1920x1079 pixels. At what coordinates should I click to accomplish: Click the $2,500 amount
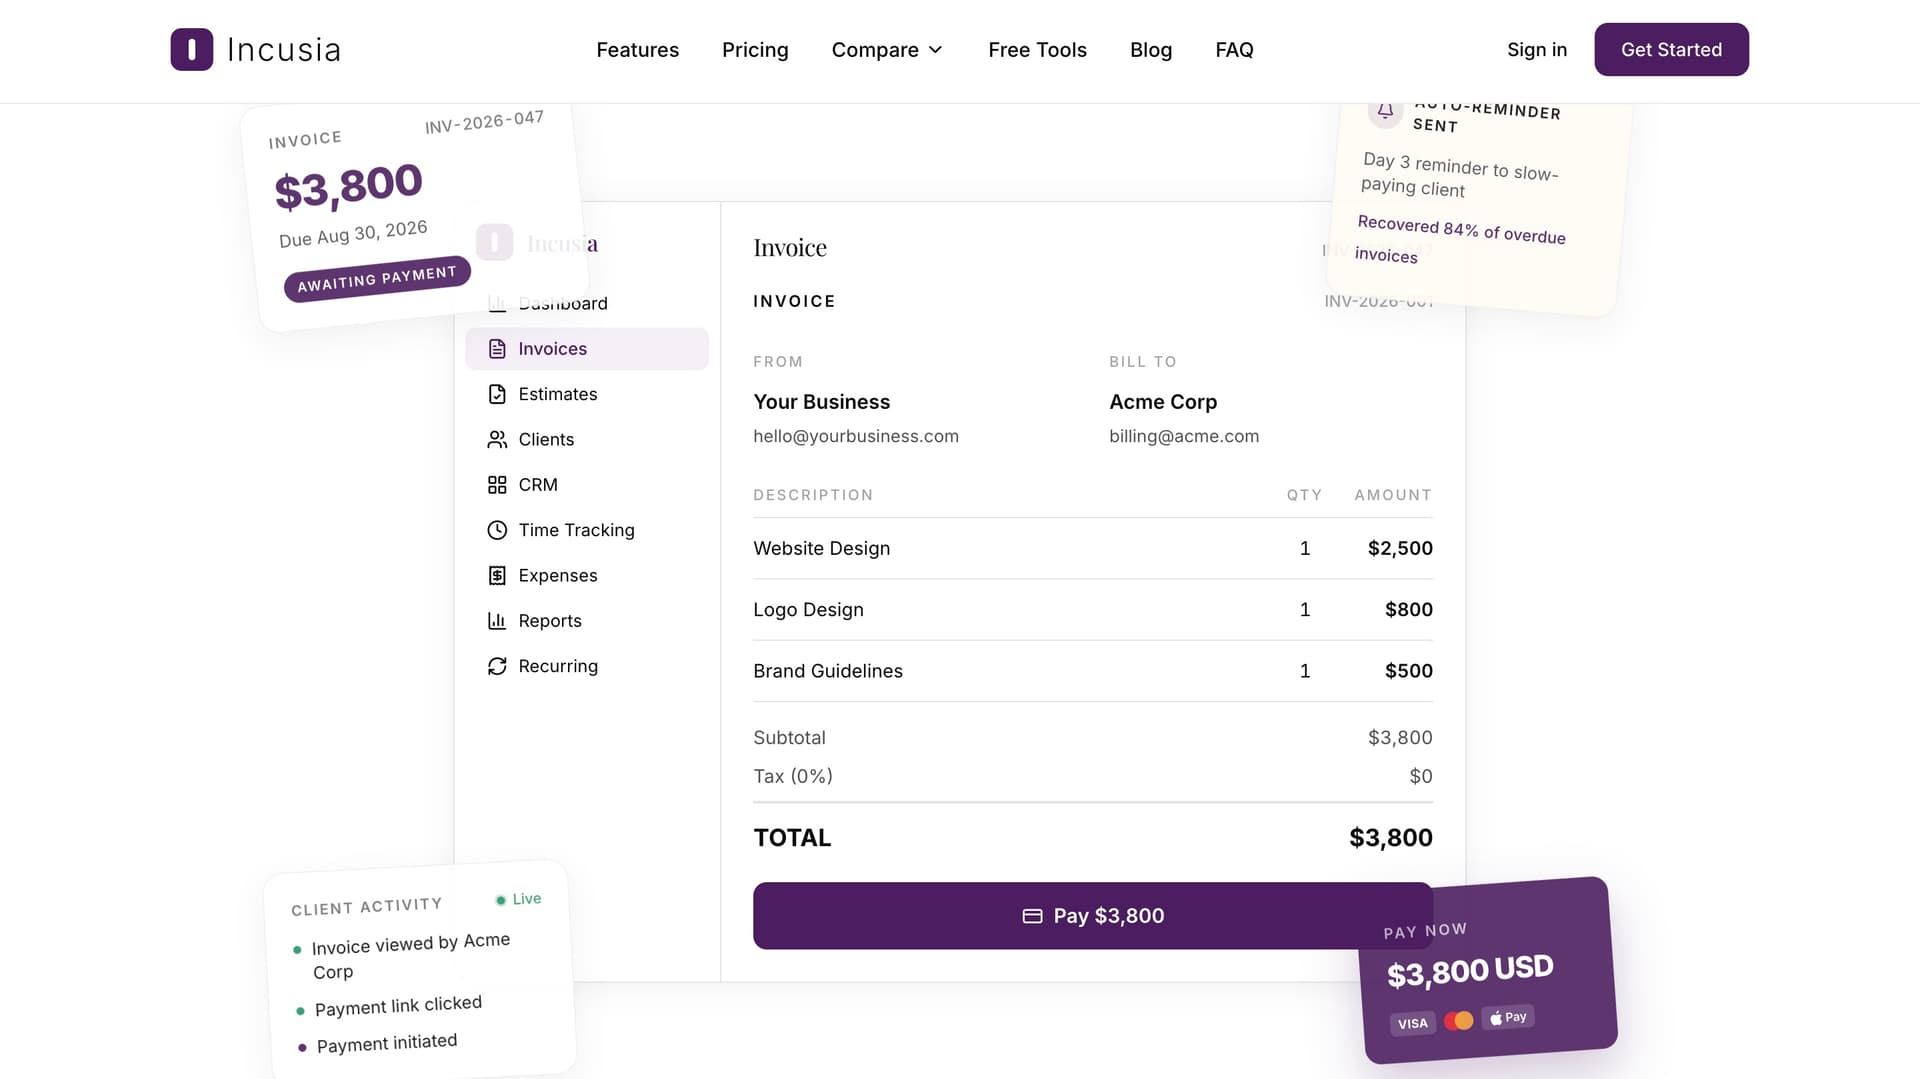1400,548
